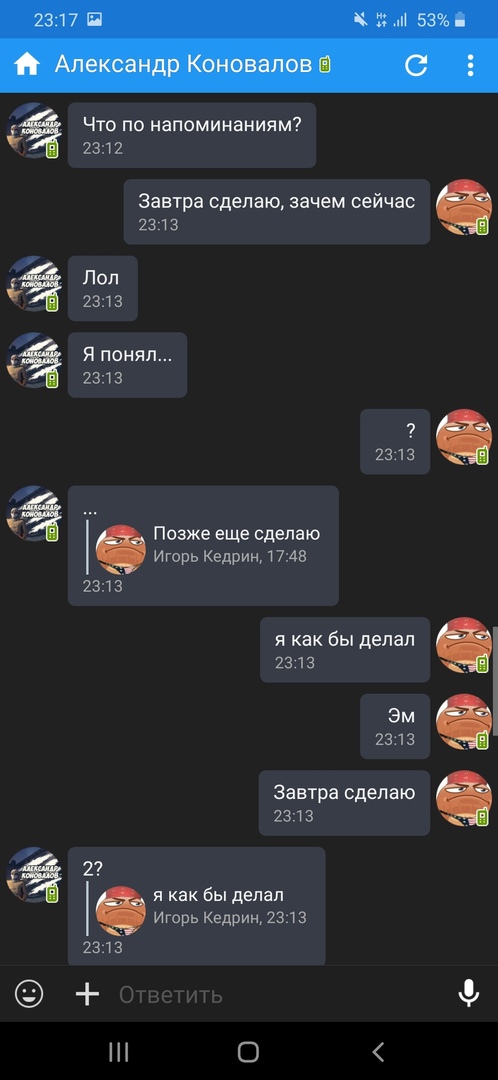Tap the Ответить message input field
Image resolution: width=498 pixels, height=1080 pixels.
(x=276, y=994)
